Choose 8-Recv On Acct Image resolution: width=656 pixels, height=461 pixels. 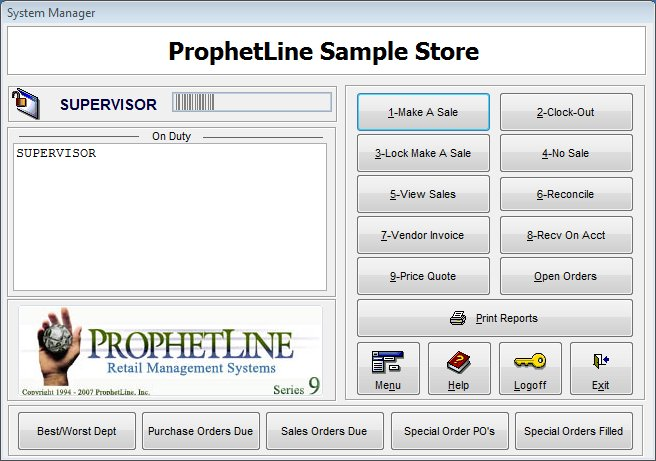[566, 235]
